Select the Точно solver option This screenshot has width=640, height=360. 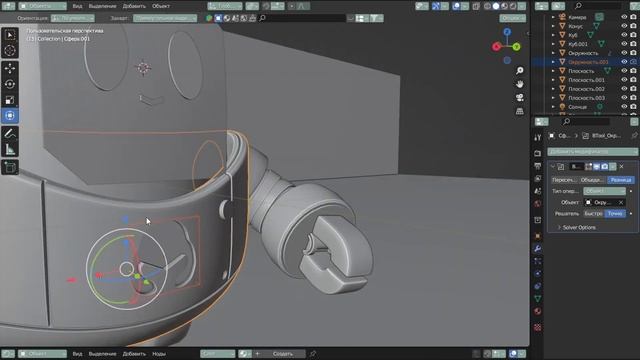(615, 213)
